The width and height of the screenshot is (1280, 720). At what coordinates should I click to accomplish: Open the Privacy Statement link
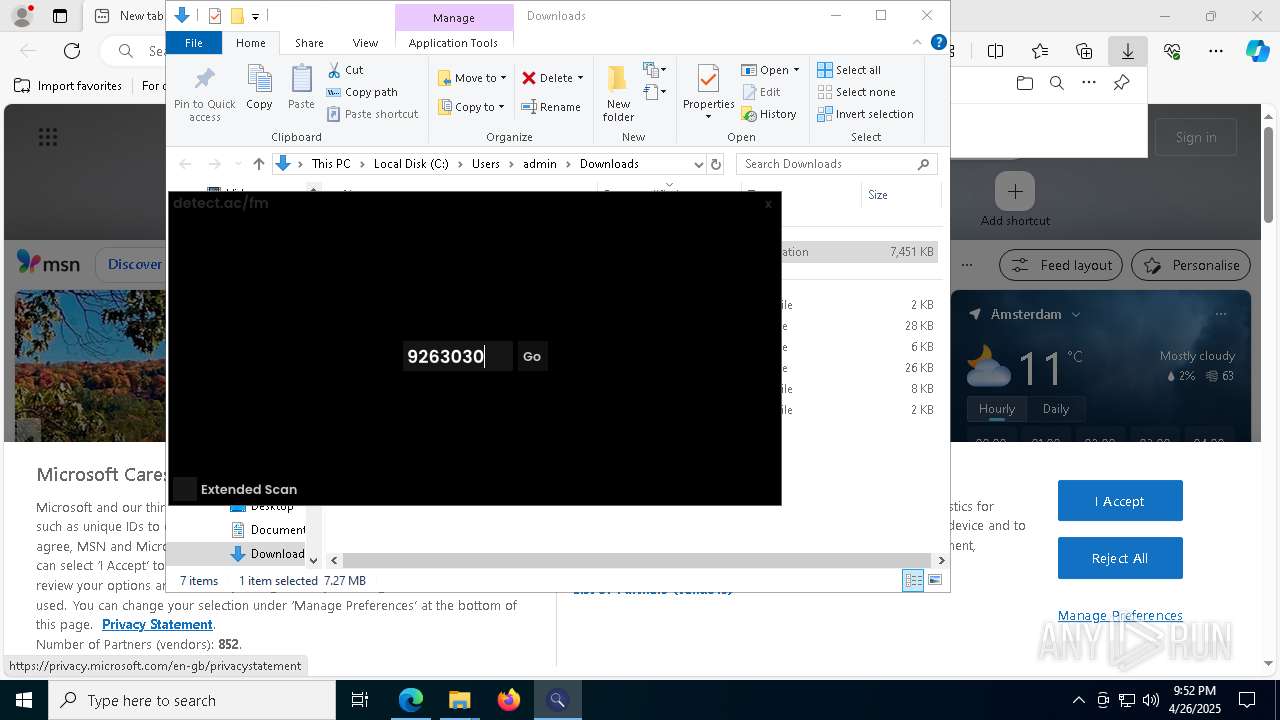tap(157, 624)
